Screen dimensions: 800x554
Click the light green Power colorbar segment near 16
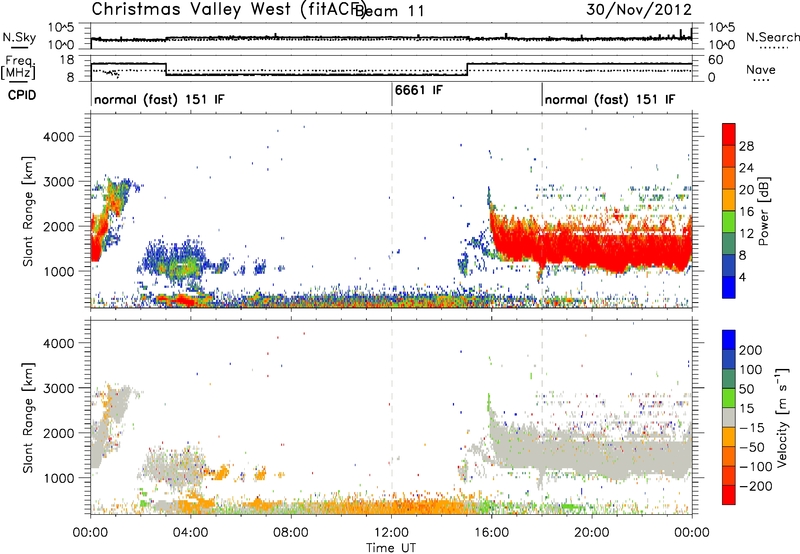(729, 222)
